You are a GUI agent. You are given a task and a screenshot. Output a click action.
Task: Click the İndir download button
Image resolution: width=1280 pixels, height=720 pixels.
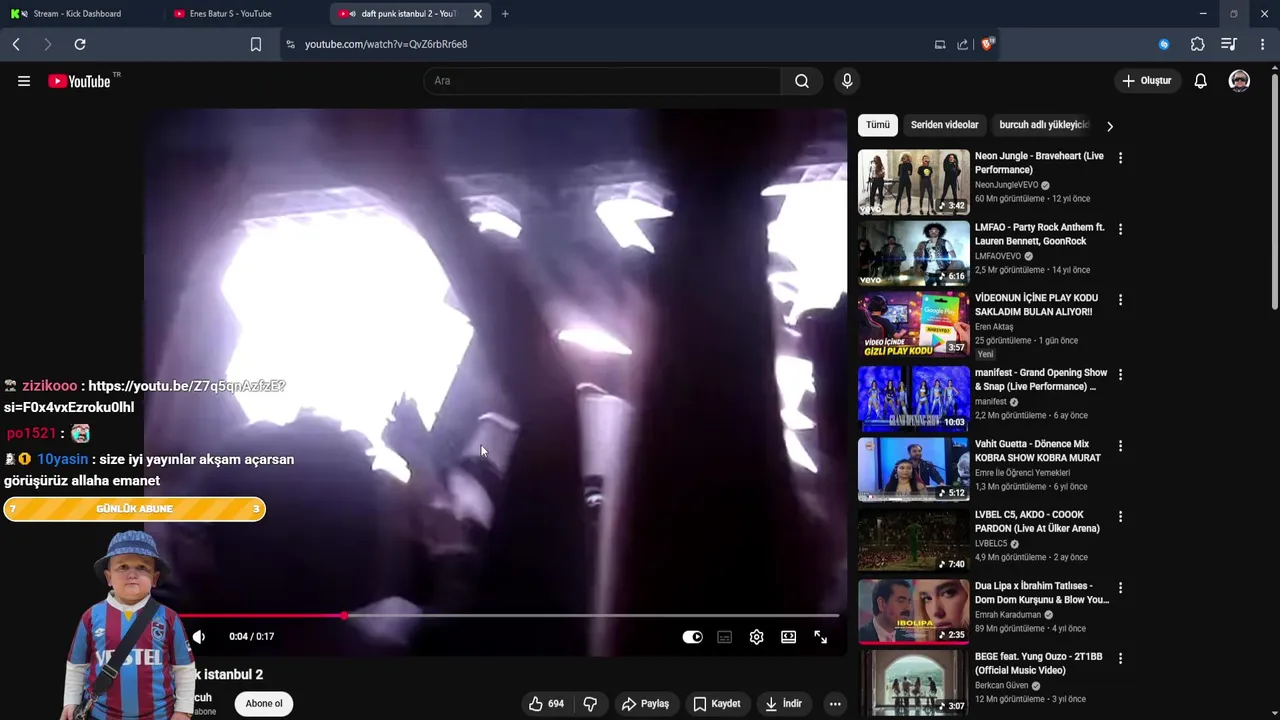784,704
